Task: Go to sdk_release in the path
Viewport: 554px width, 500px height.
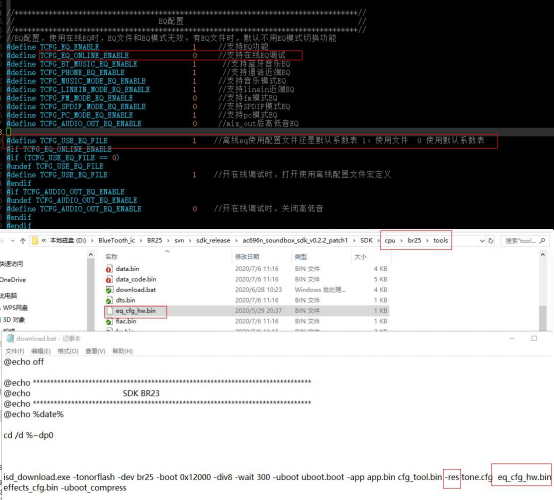Action: tap(213, 241)
